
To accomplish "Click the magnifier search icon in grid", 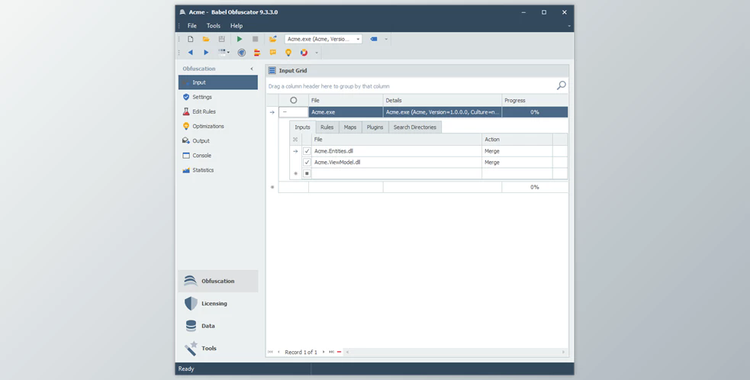I will pos(561,86).
